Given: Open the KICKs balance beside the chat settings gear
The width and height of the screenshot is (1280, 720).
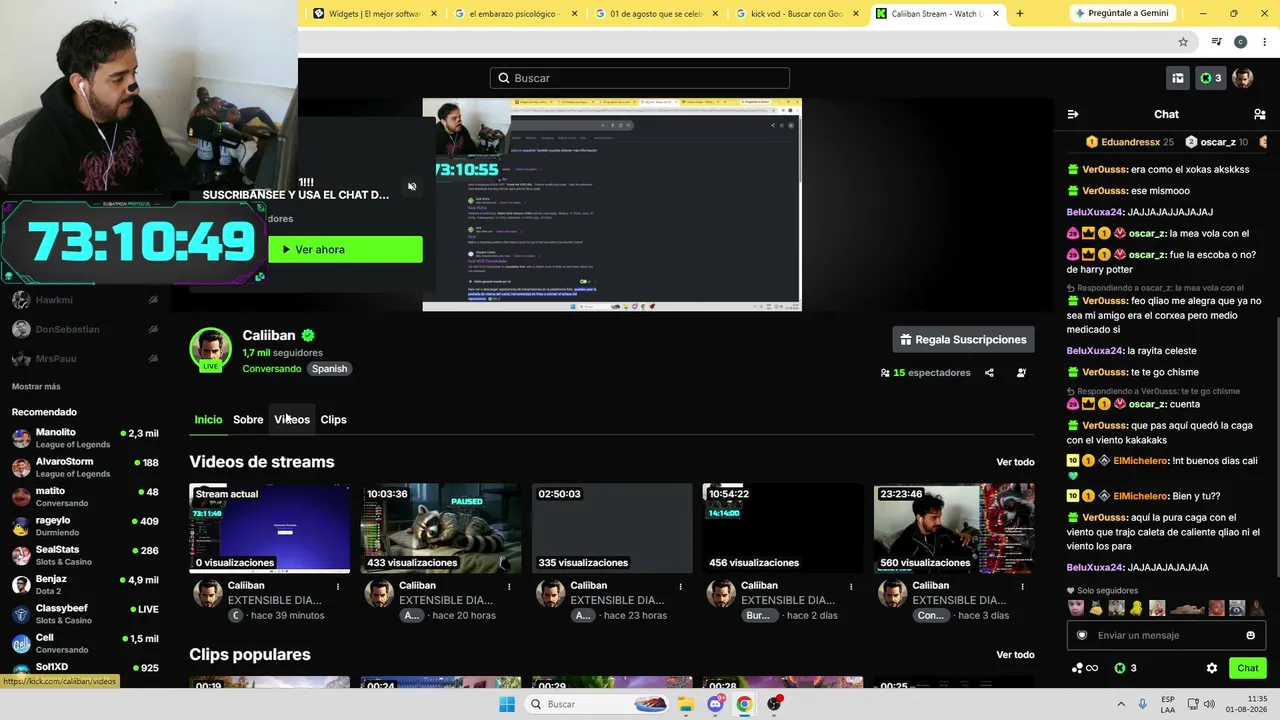Looking at the screenshot, I should [1126, 668].
